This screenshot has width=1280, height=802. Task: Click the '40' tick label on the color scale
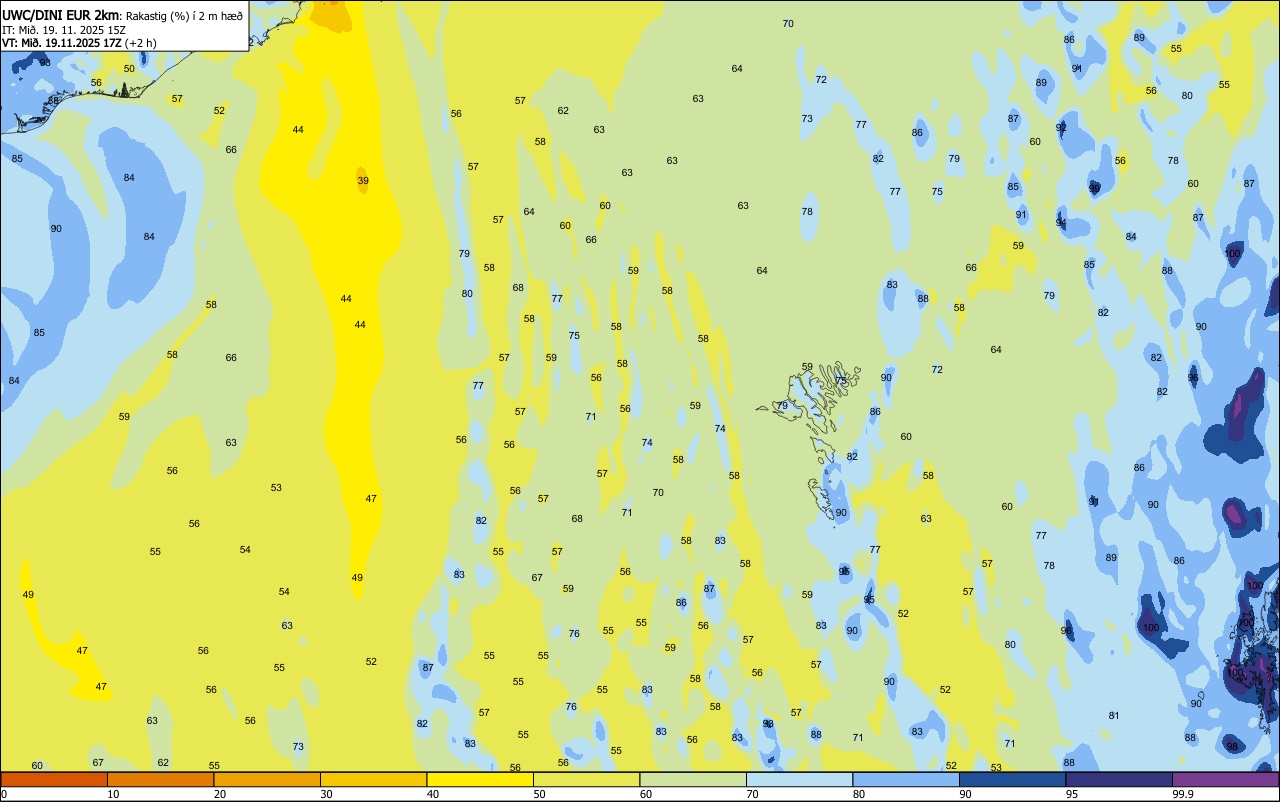[x=433, y=794]
